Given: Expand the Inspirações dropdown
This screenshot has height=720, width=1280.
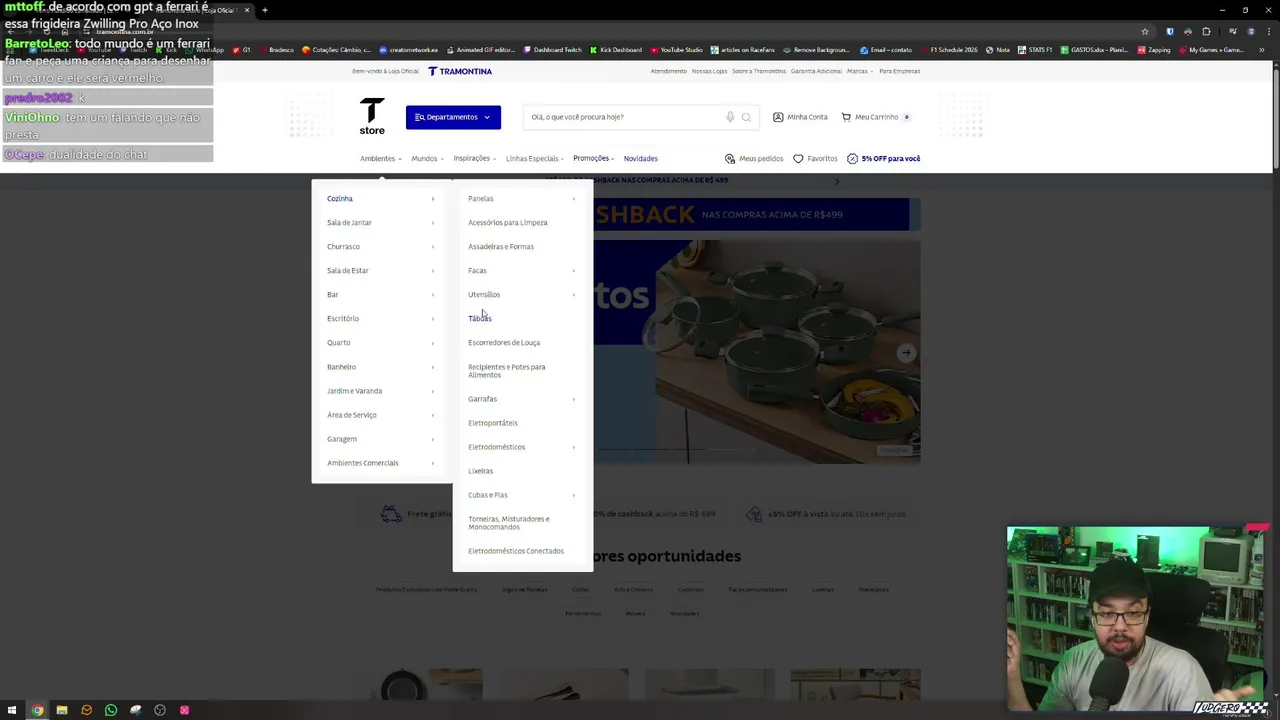Looking at the screenshot, I should point(475,158).
